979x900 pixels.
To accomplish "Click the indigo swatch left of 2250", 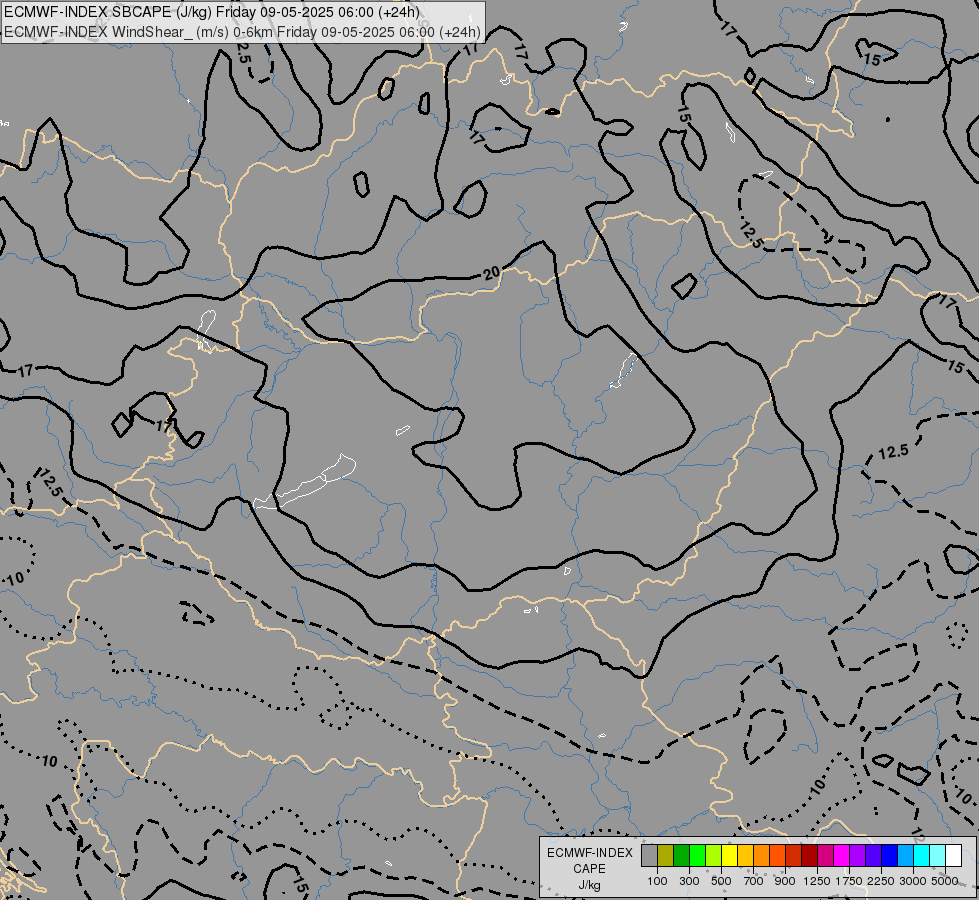I will click(x=874, y=855).
